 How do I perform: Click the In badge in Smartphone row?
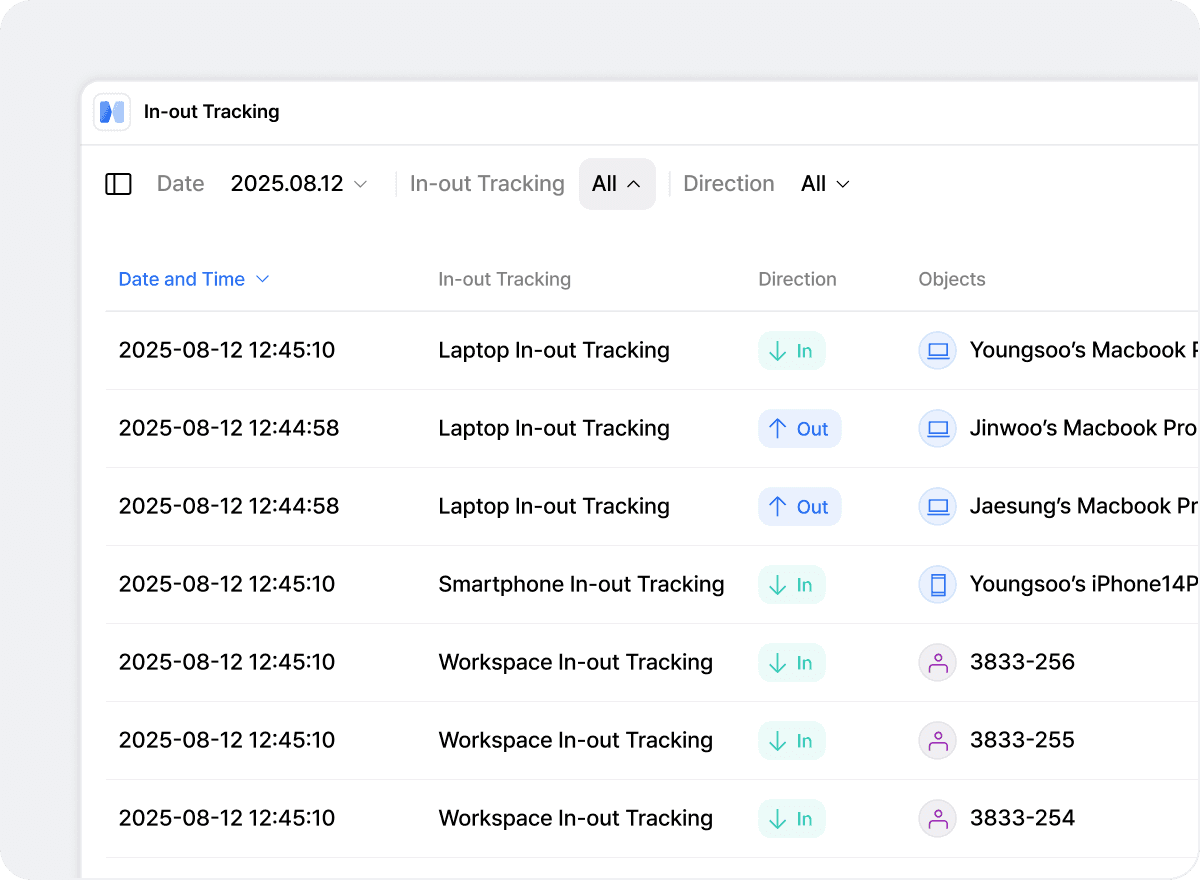[x=791, y=585]
